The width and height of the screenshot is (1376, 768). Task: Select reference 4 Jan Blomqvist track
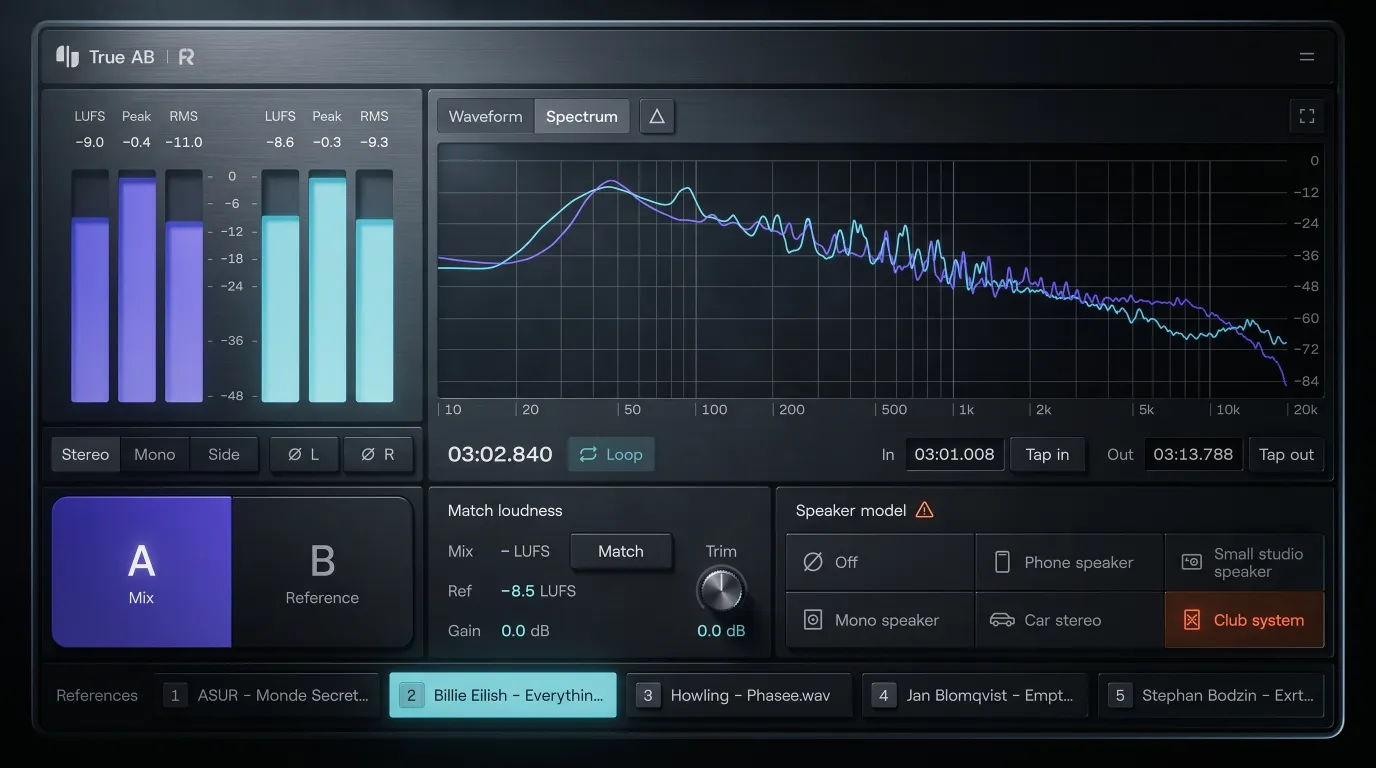[x=975, y=695]
